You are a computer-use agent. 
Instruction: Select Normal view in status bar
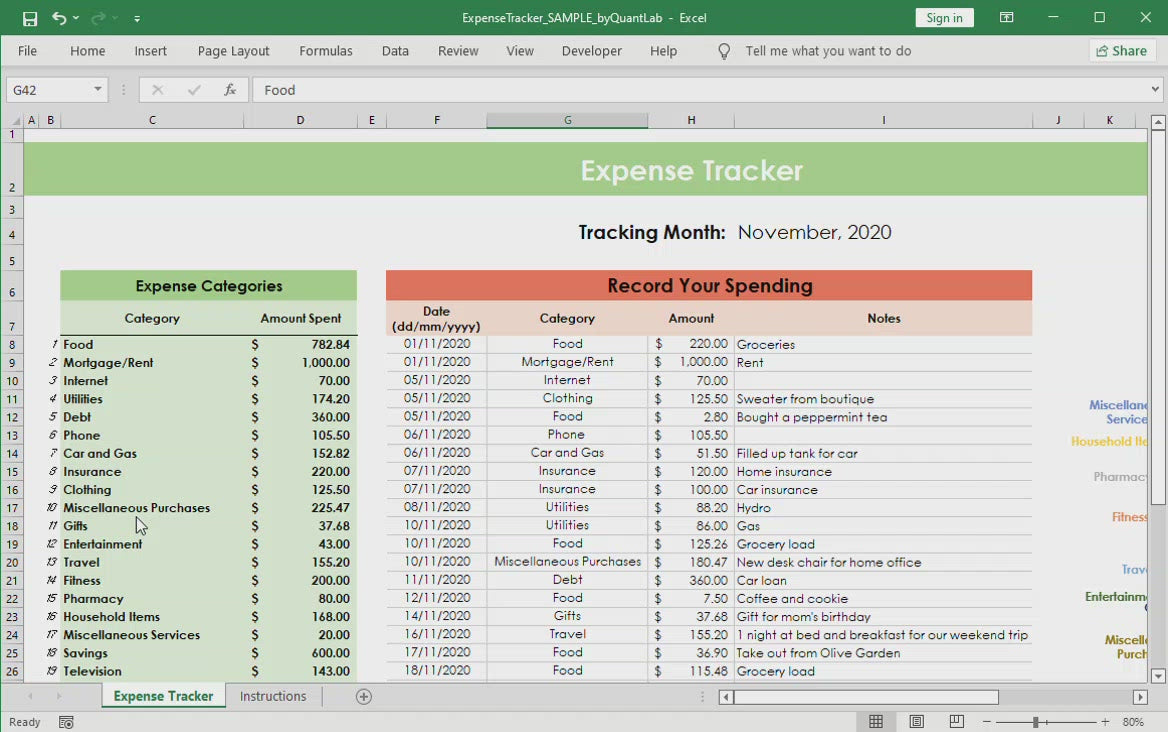876,722
